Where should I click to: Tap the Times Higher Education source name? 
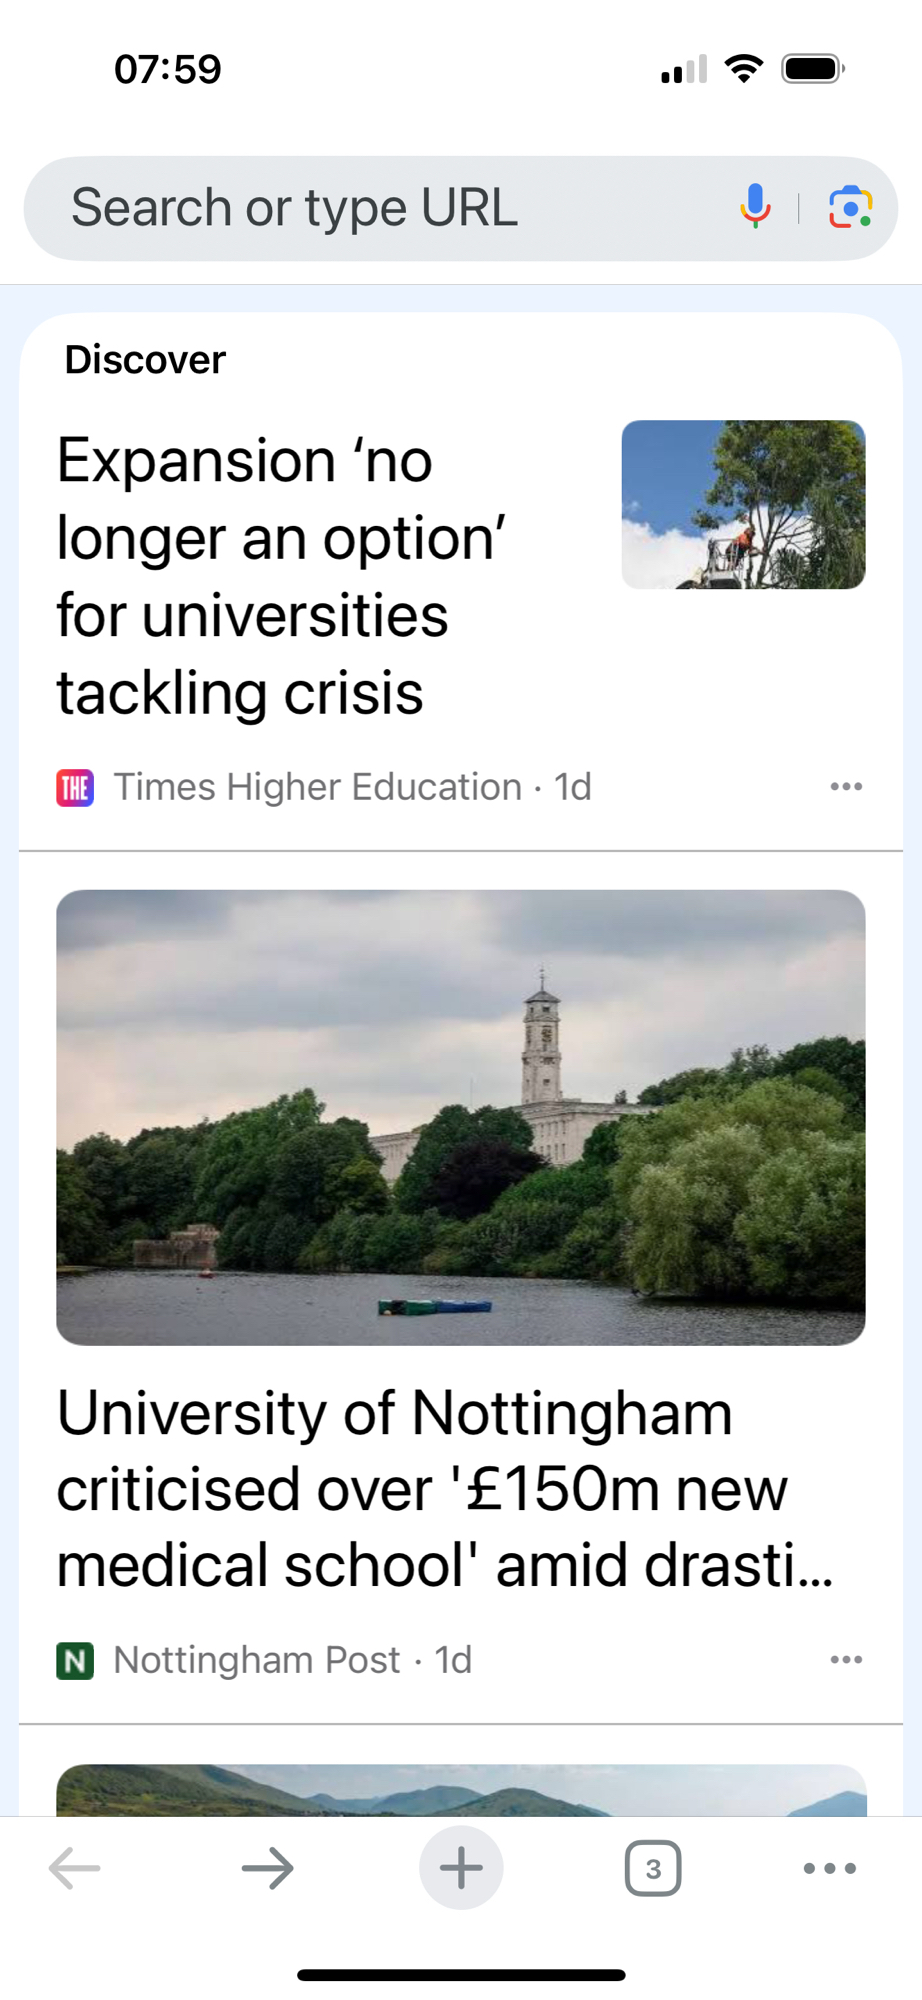pyautogui.click(x=318, y=787)
